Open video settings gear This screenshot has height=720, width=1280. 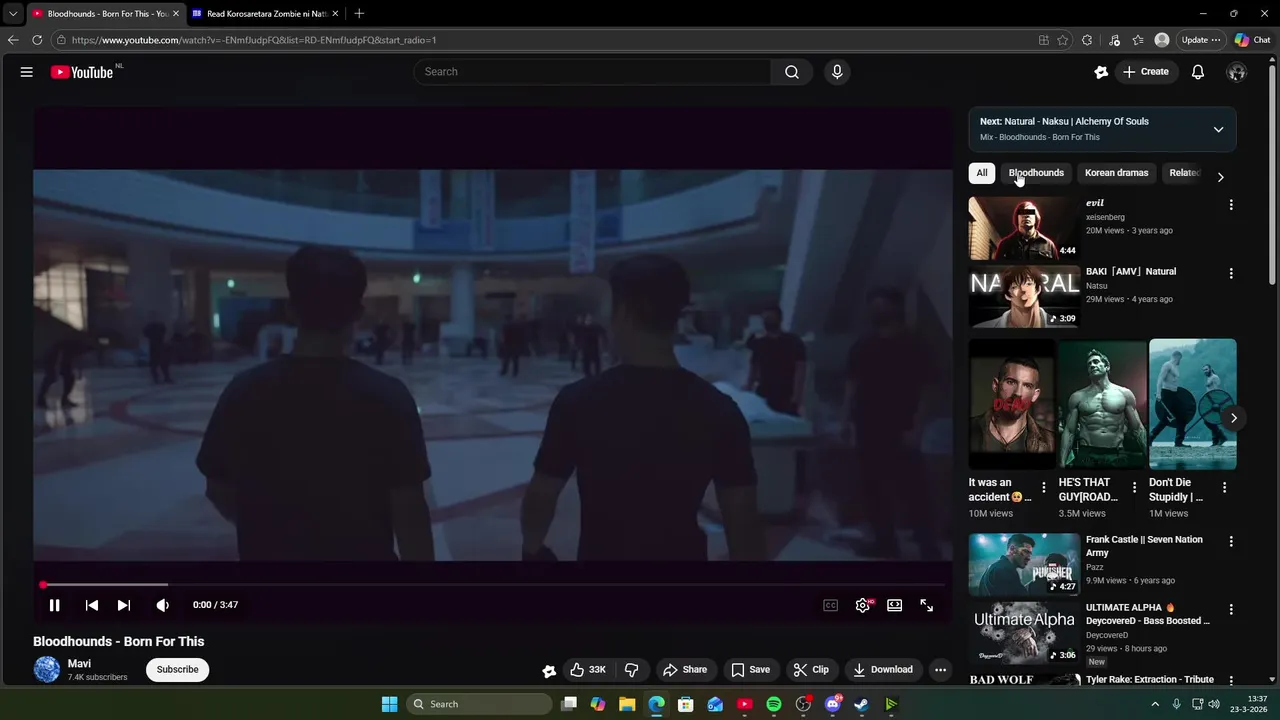(863, 605)
